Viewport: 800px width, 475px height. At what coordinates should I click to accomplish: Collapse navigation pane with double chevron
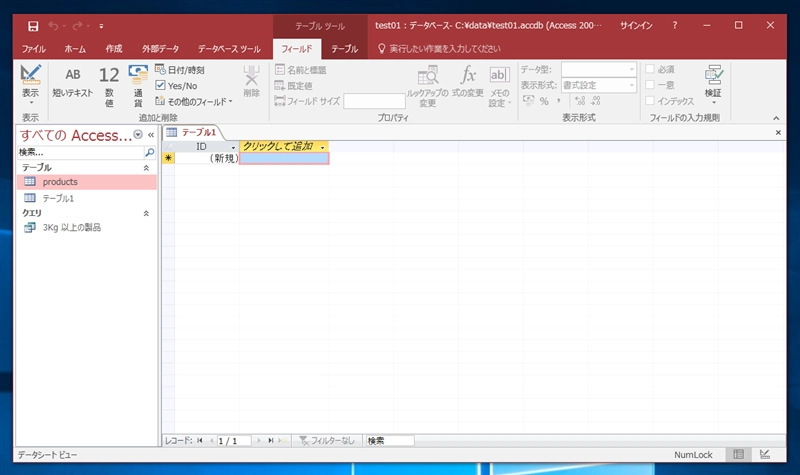click(x=151, y=135)
